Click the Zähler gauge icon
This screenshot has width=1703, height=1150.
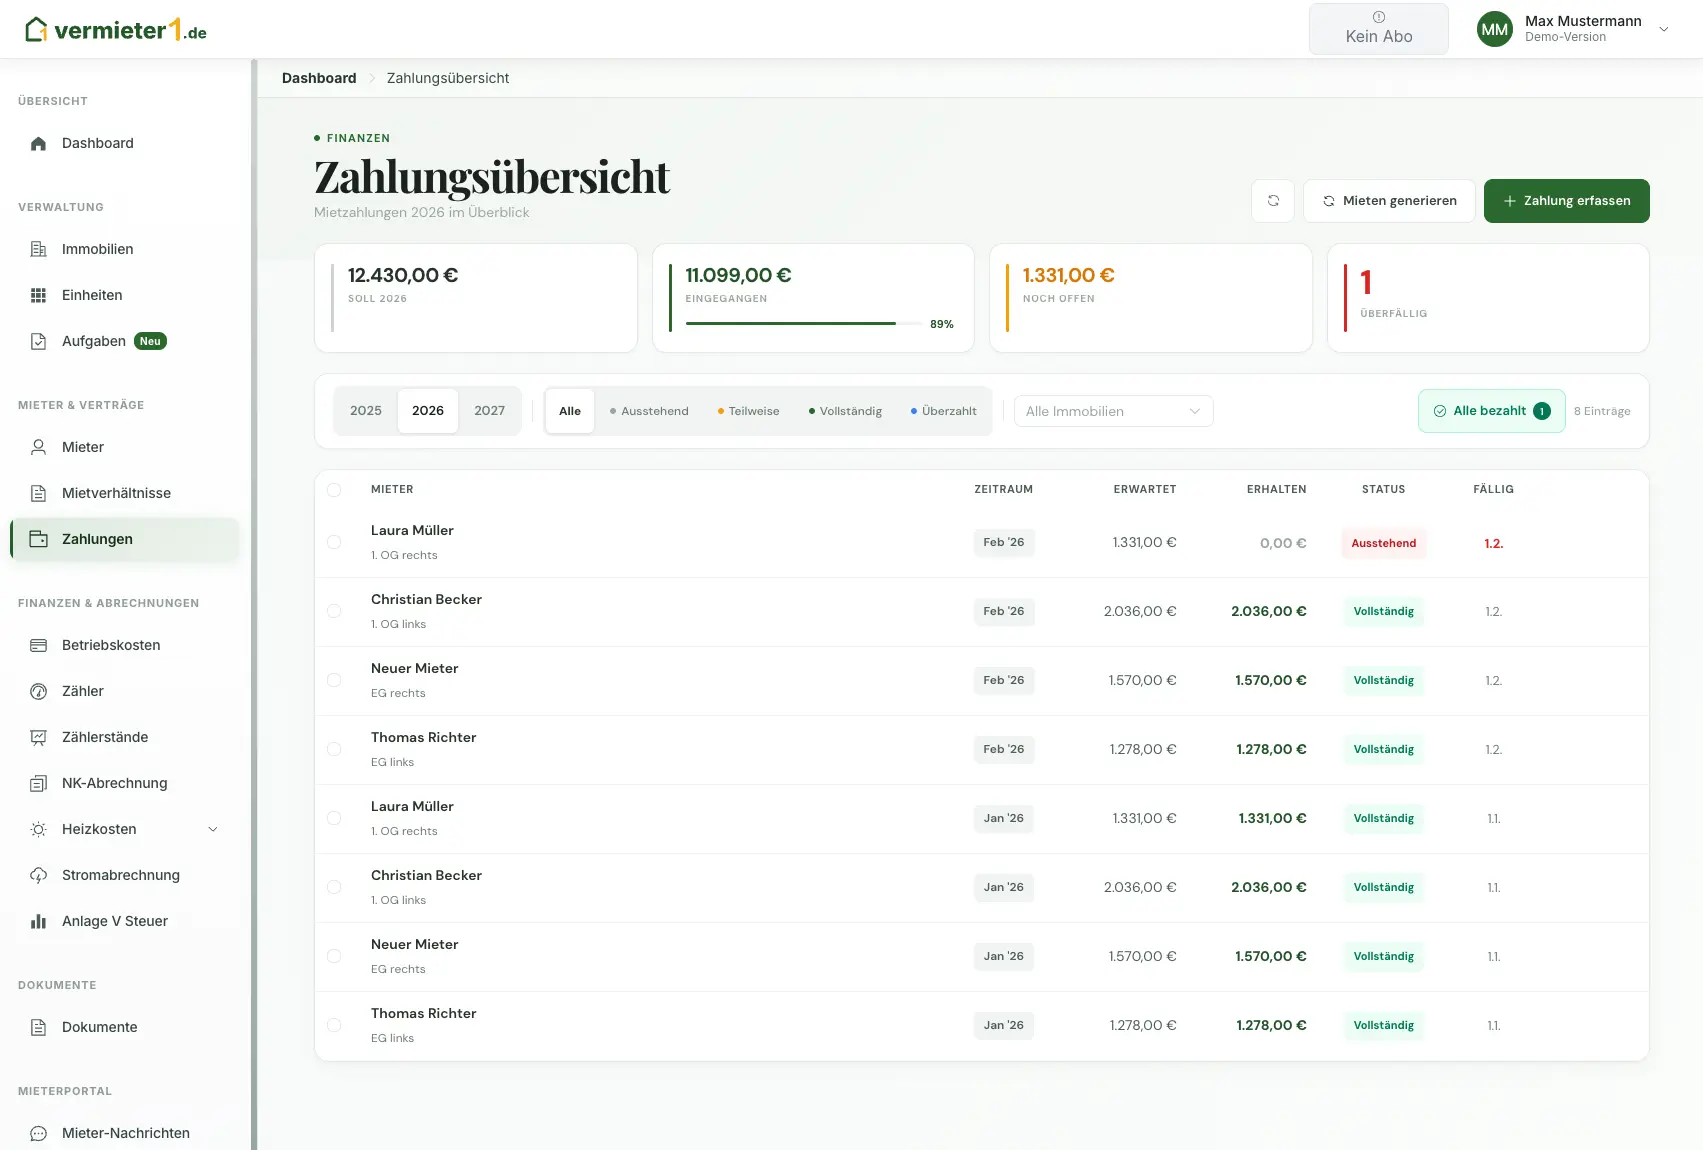(x=38, y=691)
